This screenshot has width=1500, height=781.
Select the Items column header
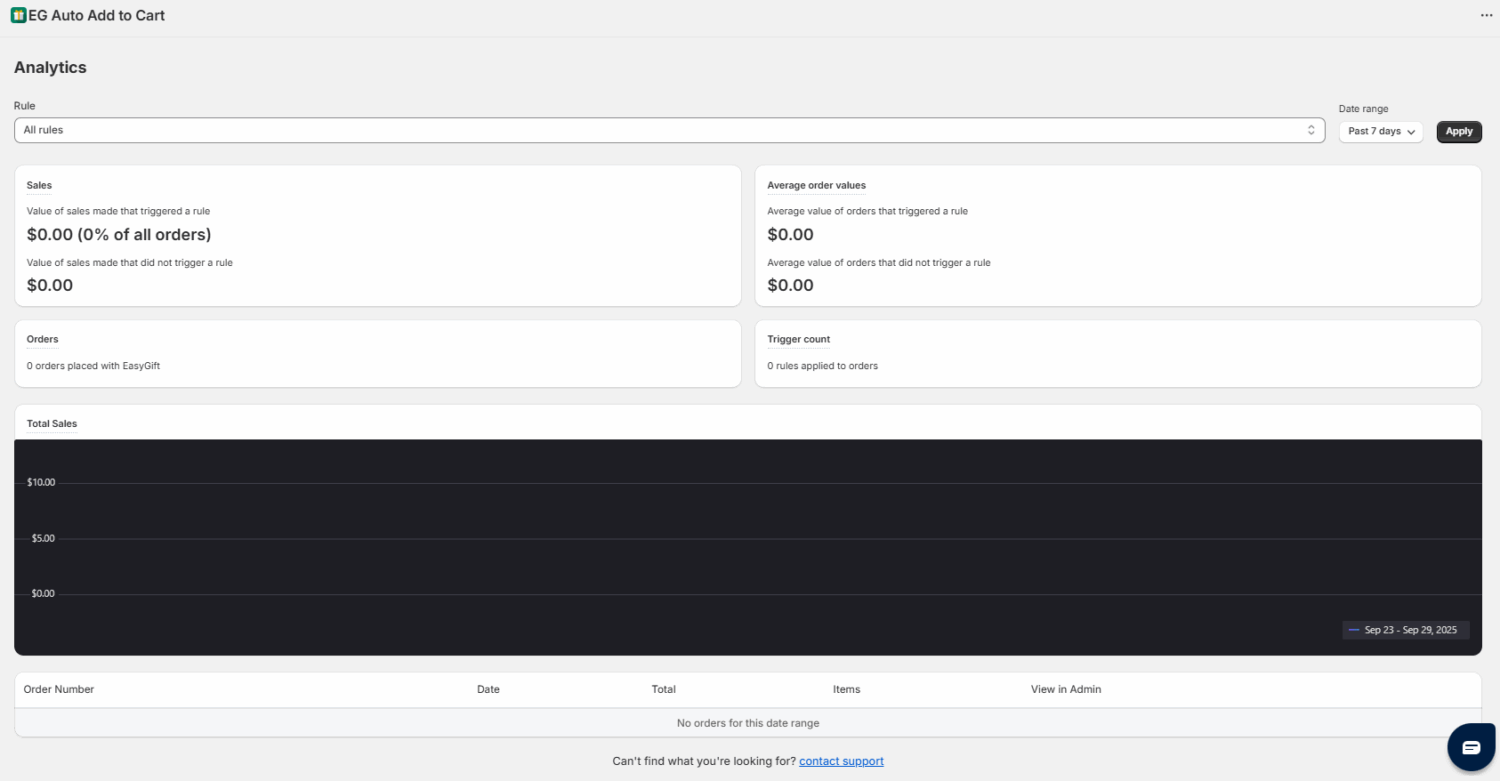pos(846,689)
